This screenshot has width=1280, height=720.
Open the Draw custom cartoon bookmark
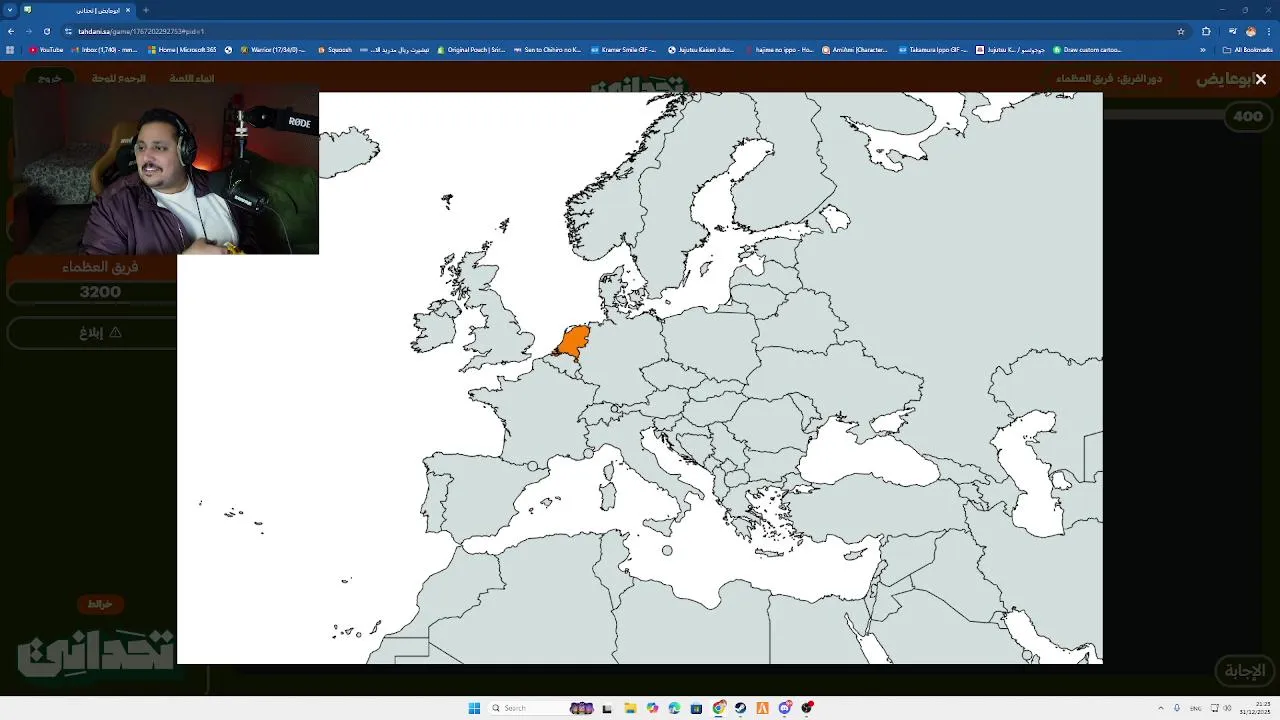point(1087,49)
